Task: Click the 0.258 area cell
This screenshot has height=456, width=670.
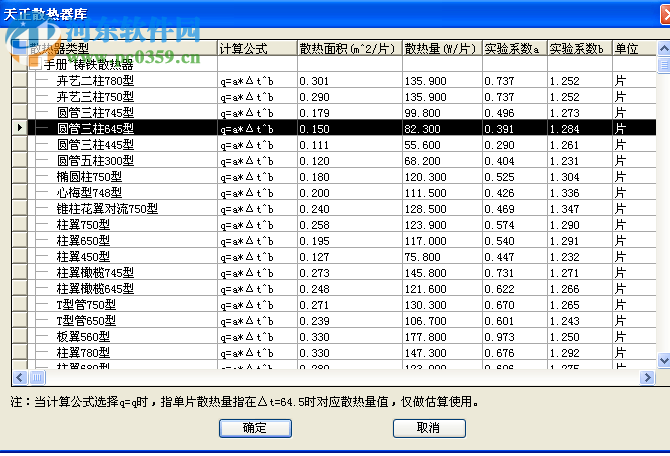Action: [350, 224]
